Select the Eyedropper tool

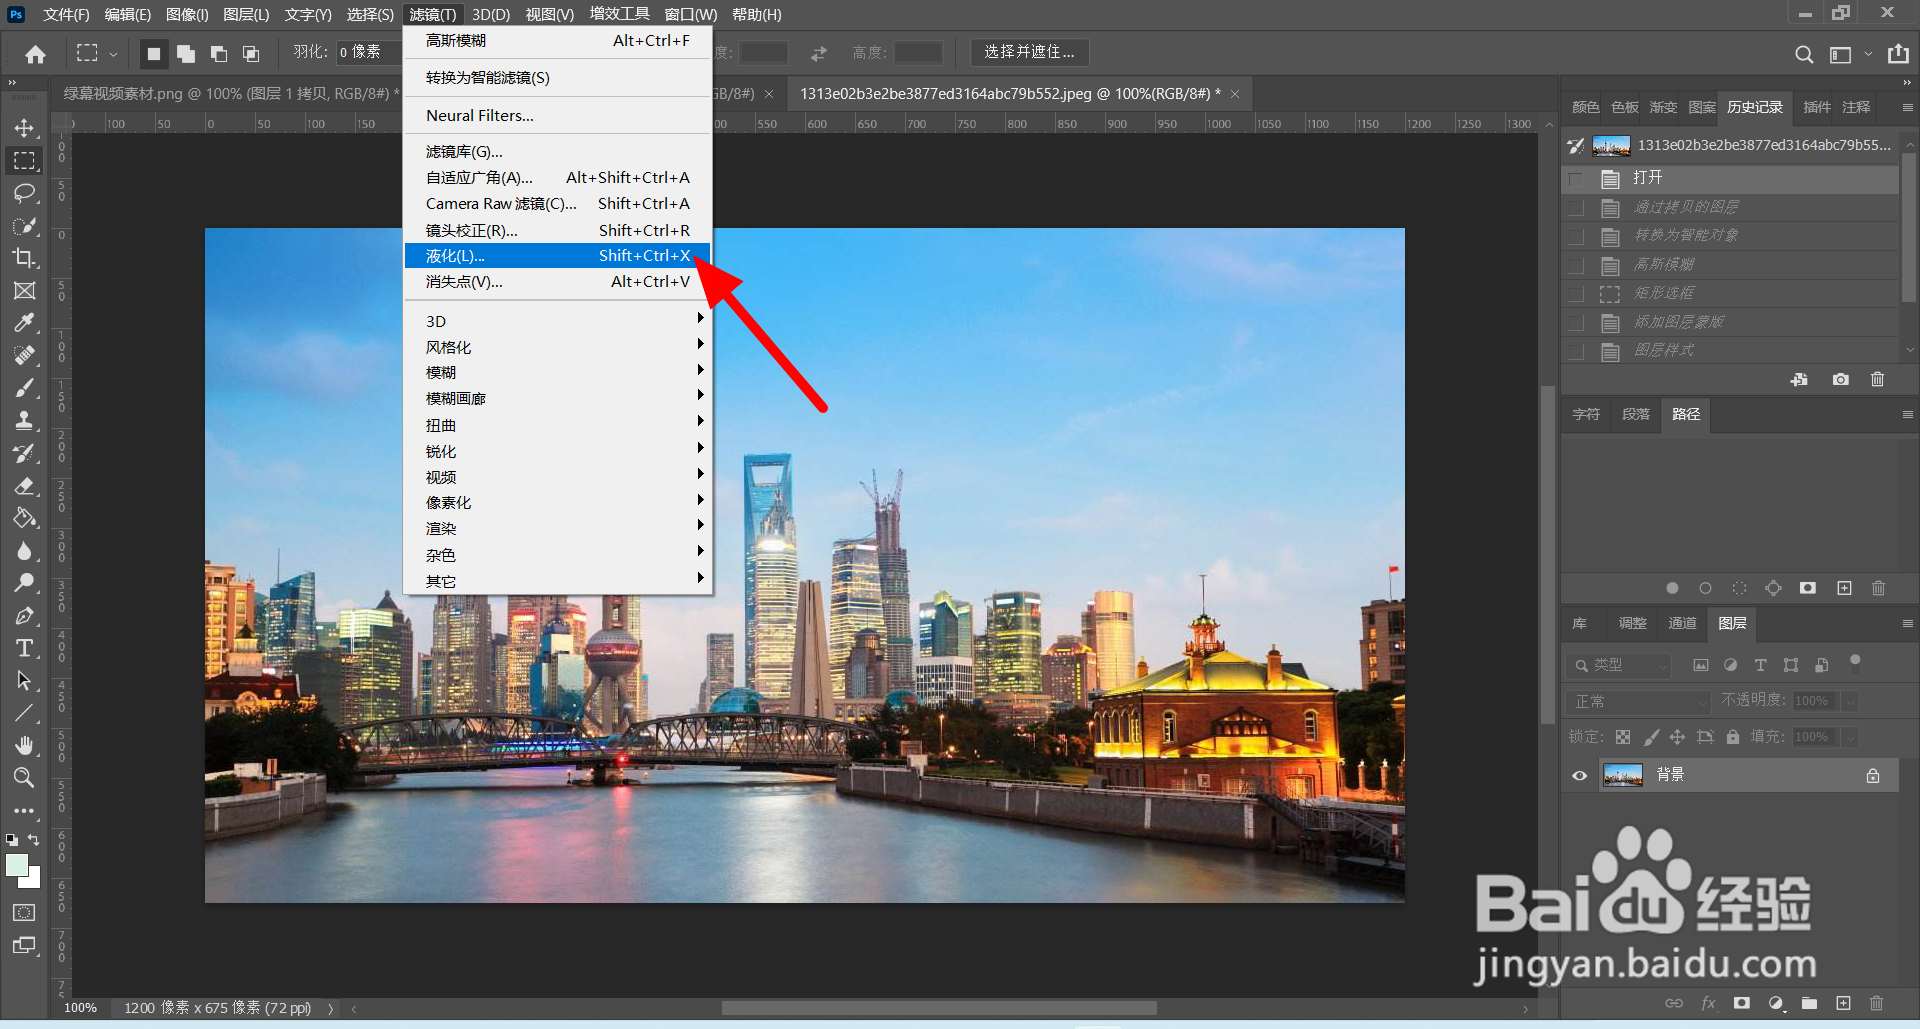[x=24, y=323]
